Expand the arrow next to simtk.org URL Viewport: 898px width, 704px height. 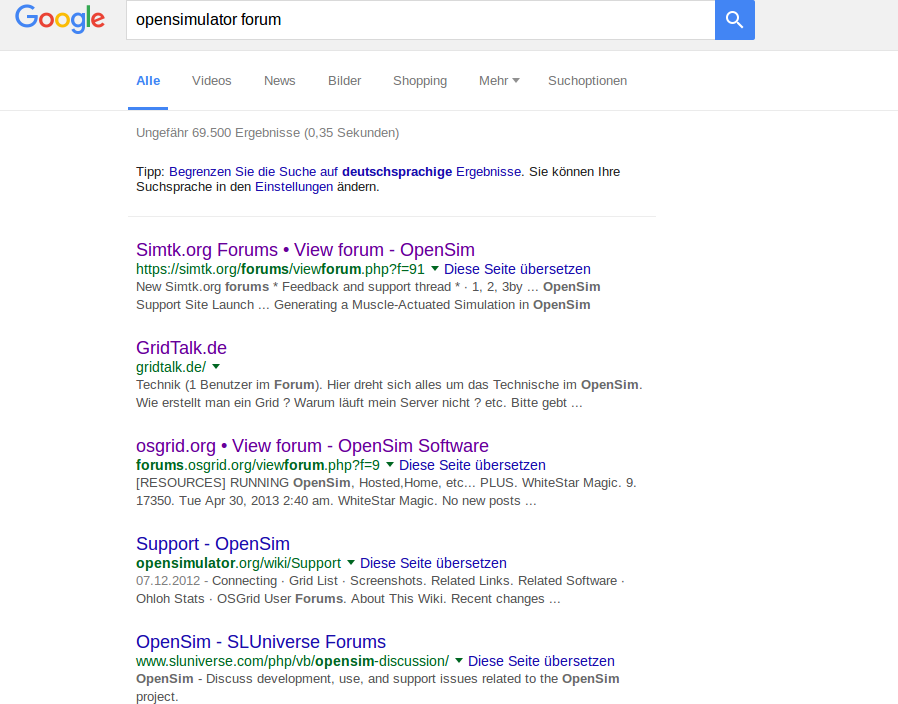click(x=435, y=269)
